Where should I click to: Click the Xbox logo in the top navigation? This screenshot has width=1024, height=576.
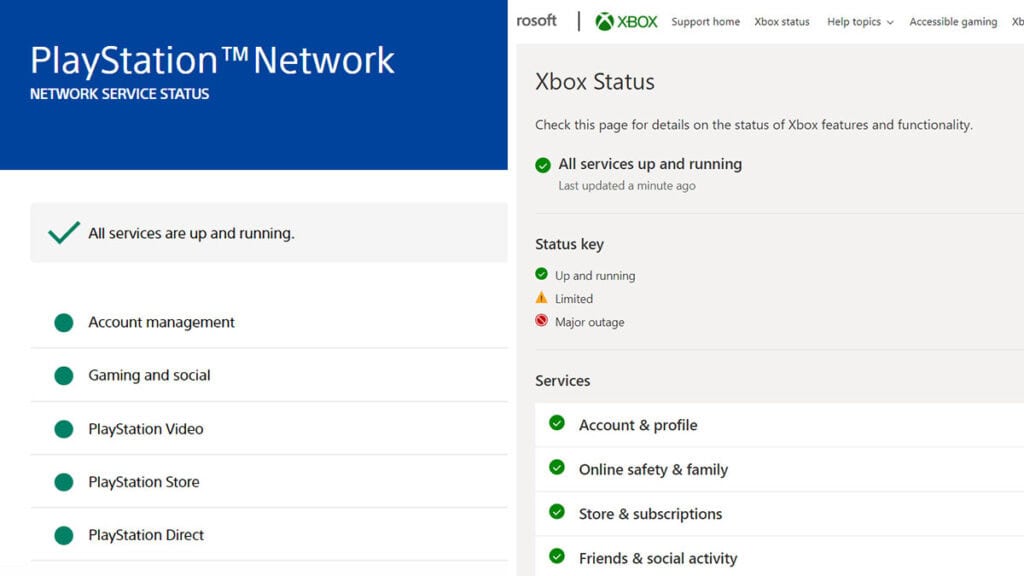625,20
